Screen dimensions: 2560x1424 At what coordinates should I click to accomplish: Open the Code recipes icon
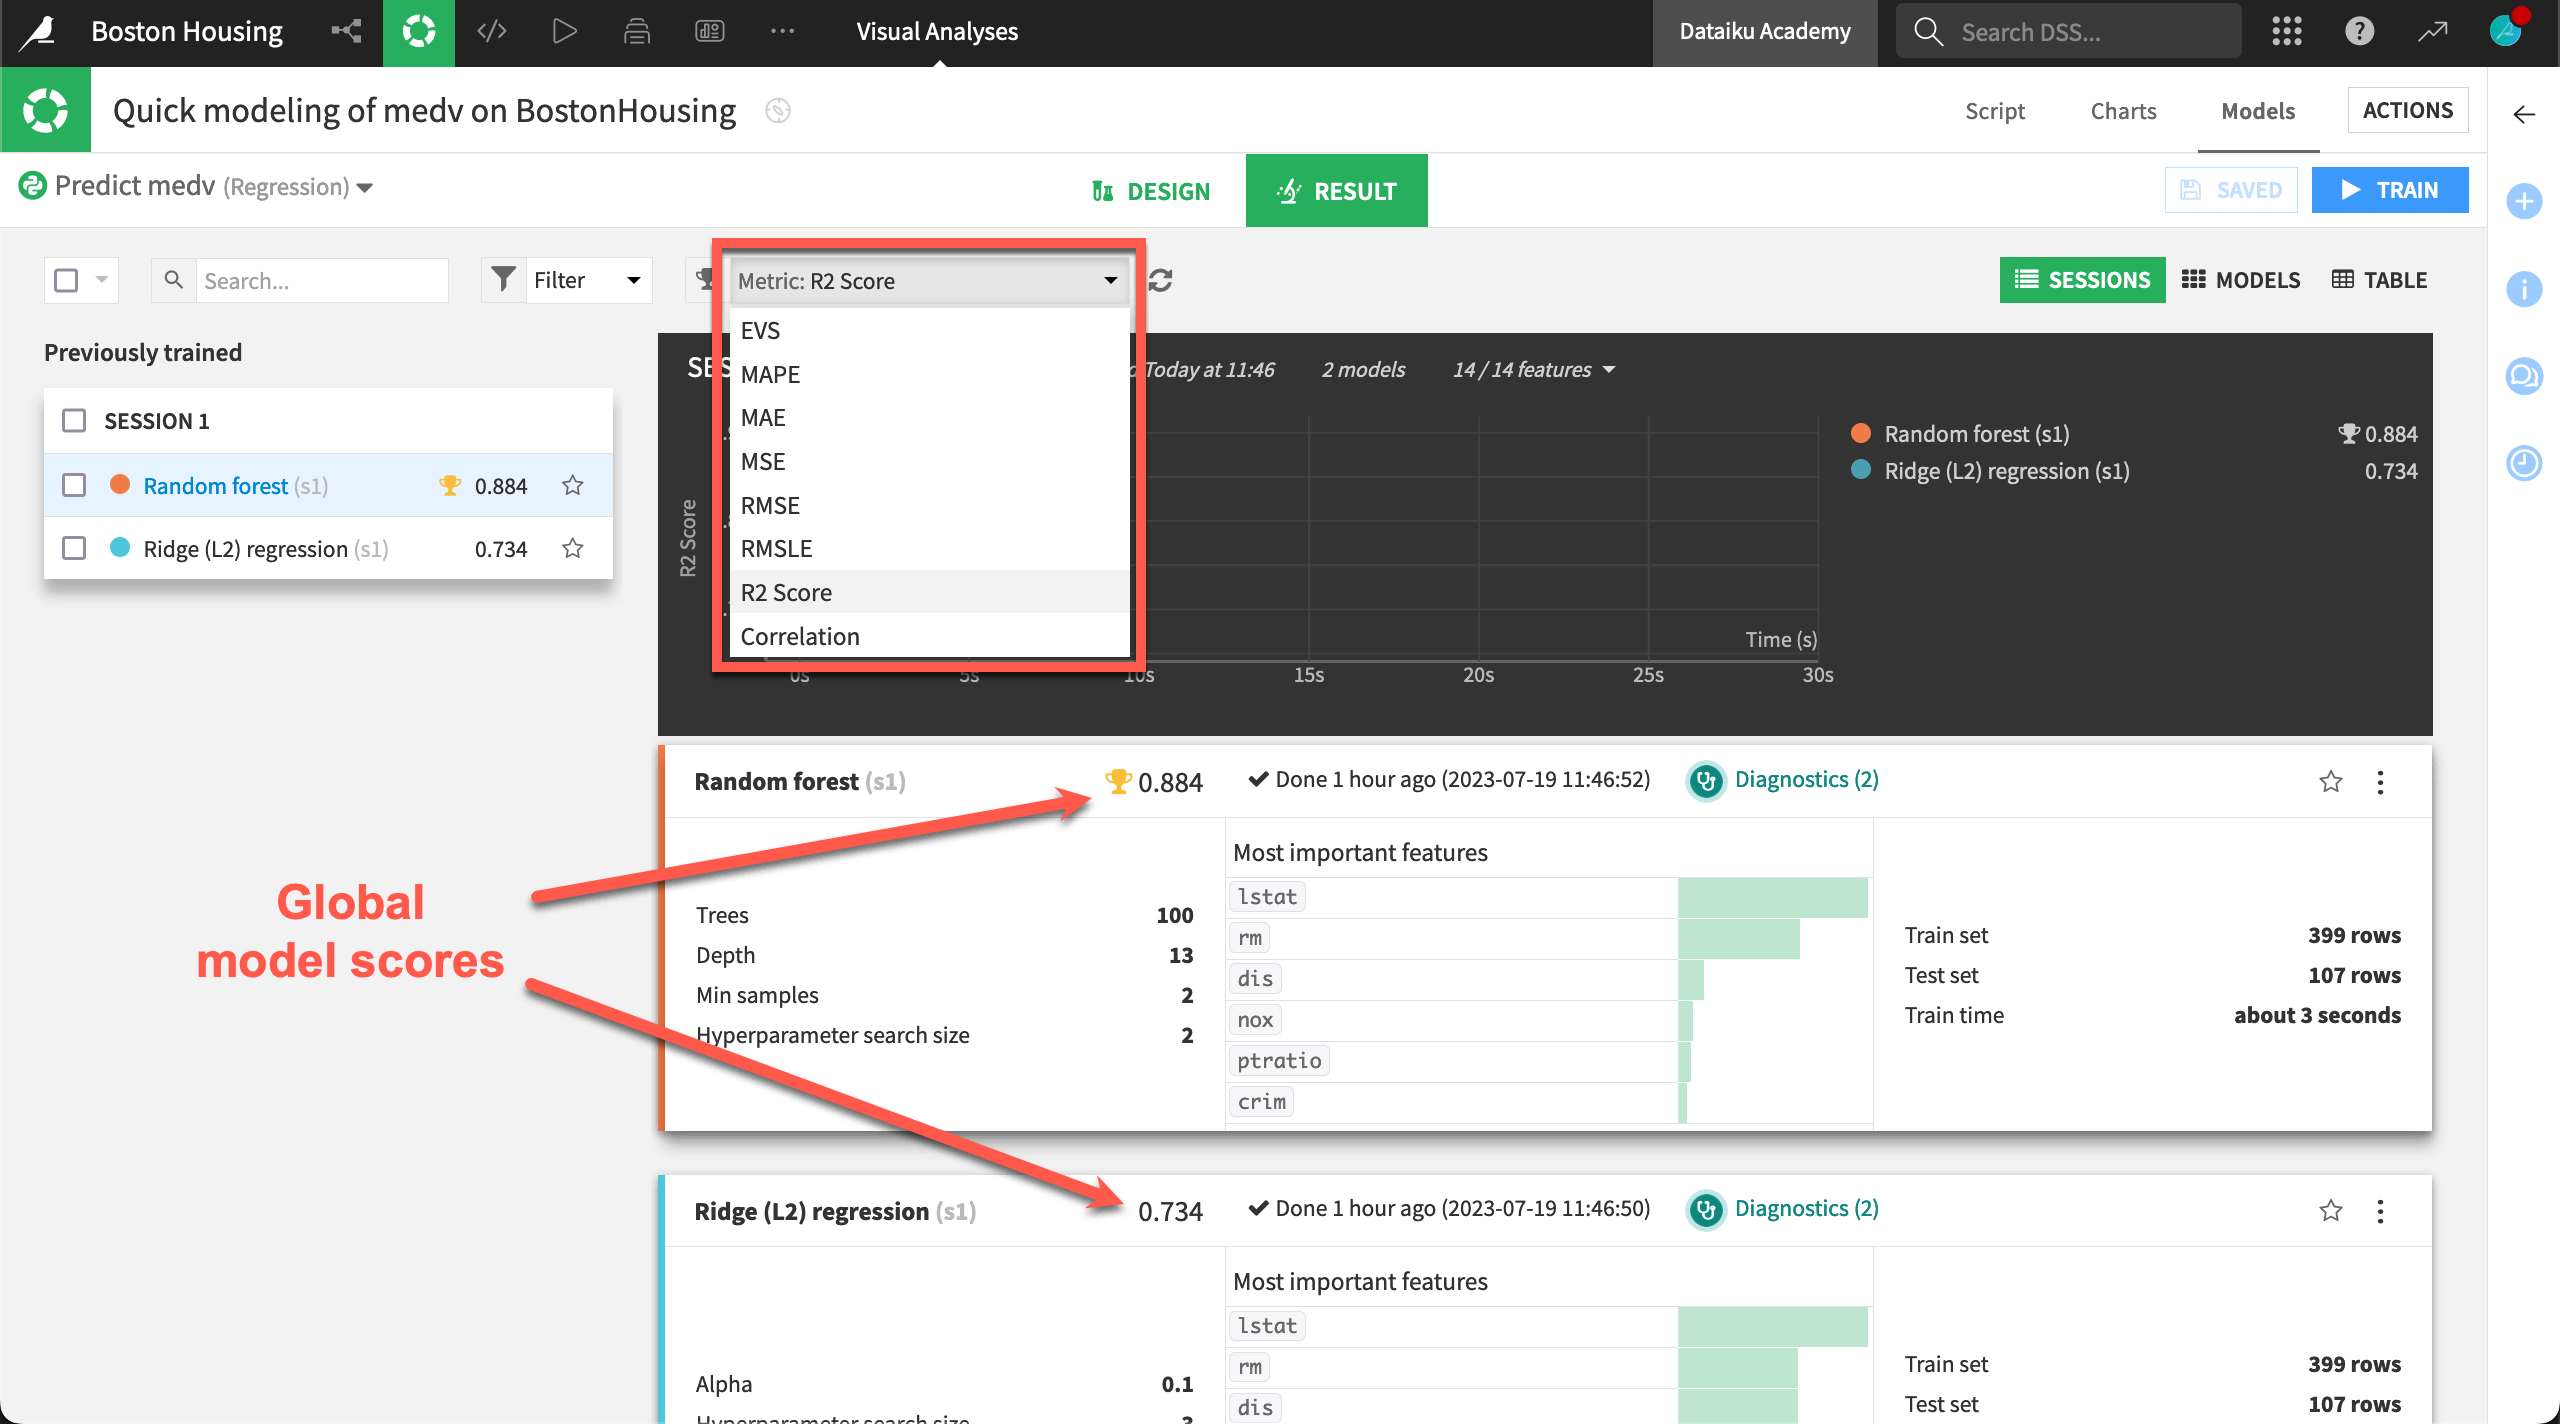click(x=490, y=31)
